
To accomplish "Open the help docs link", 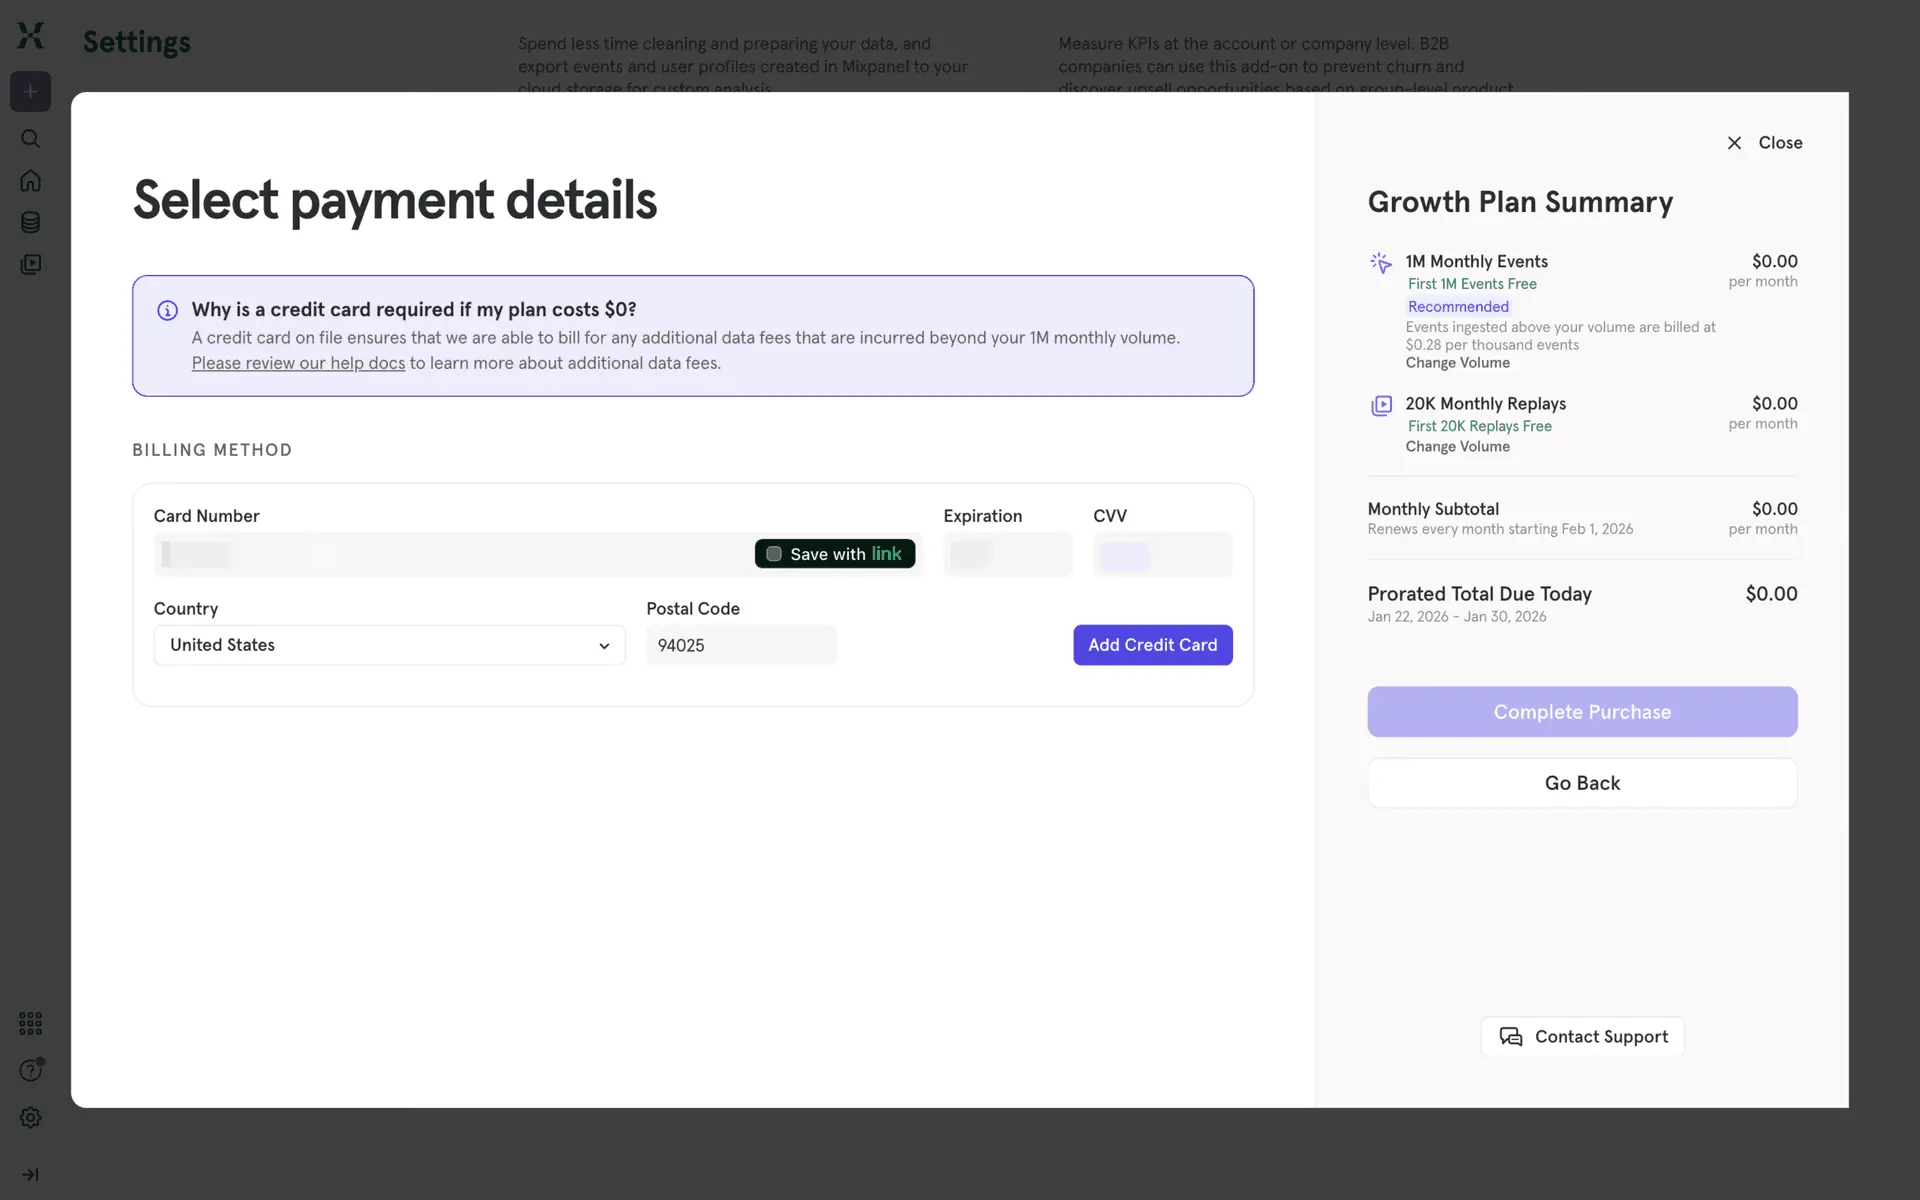I will (x=298, y=363).
